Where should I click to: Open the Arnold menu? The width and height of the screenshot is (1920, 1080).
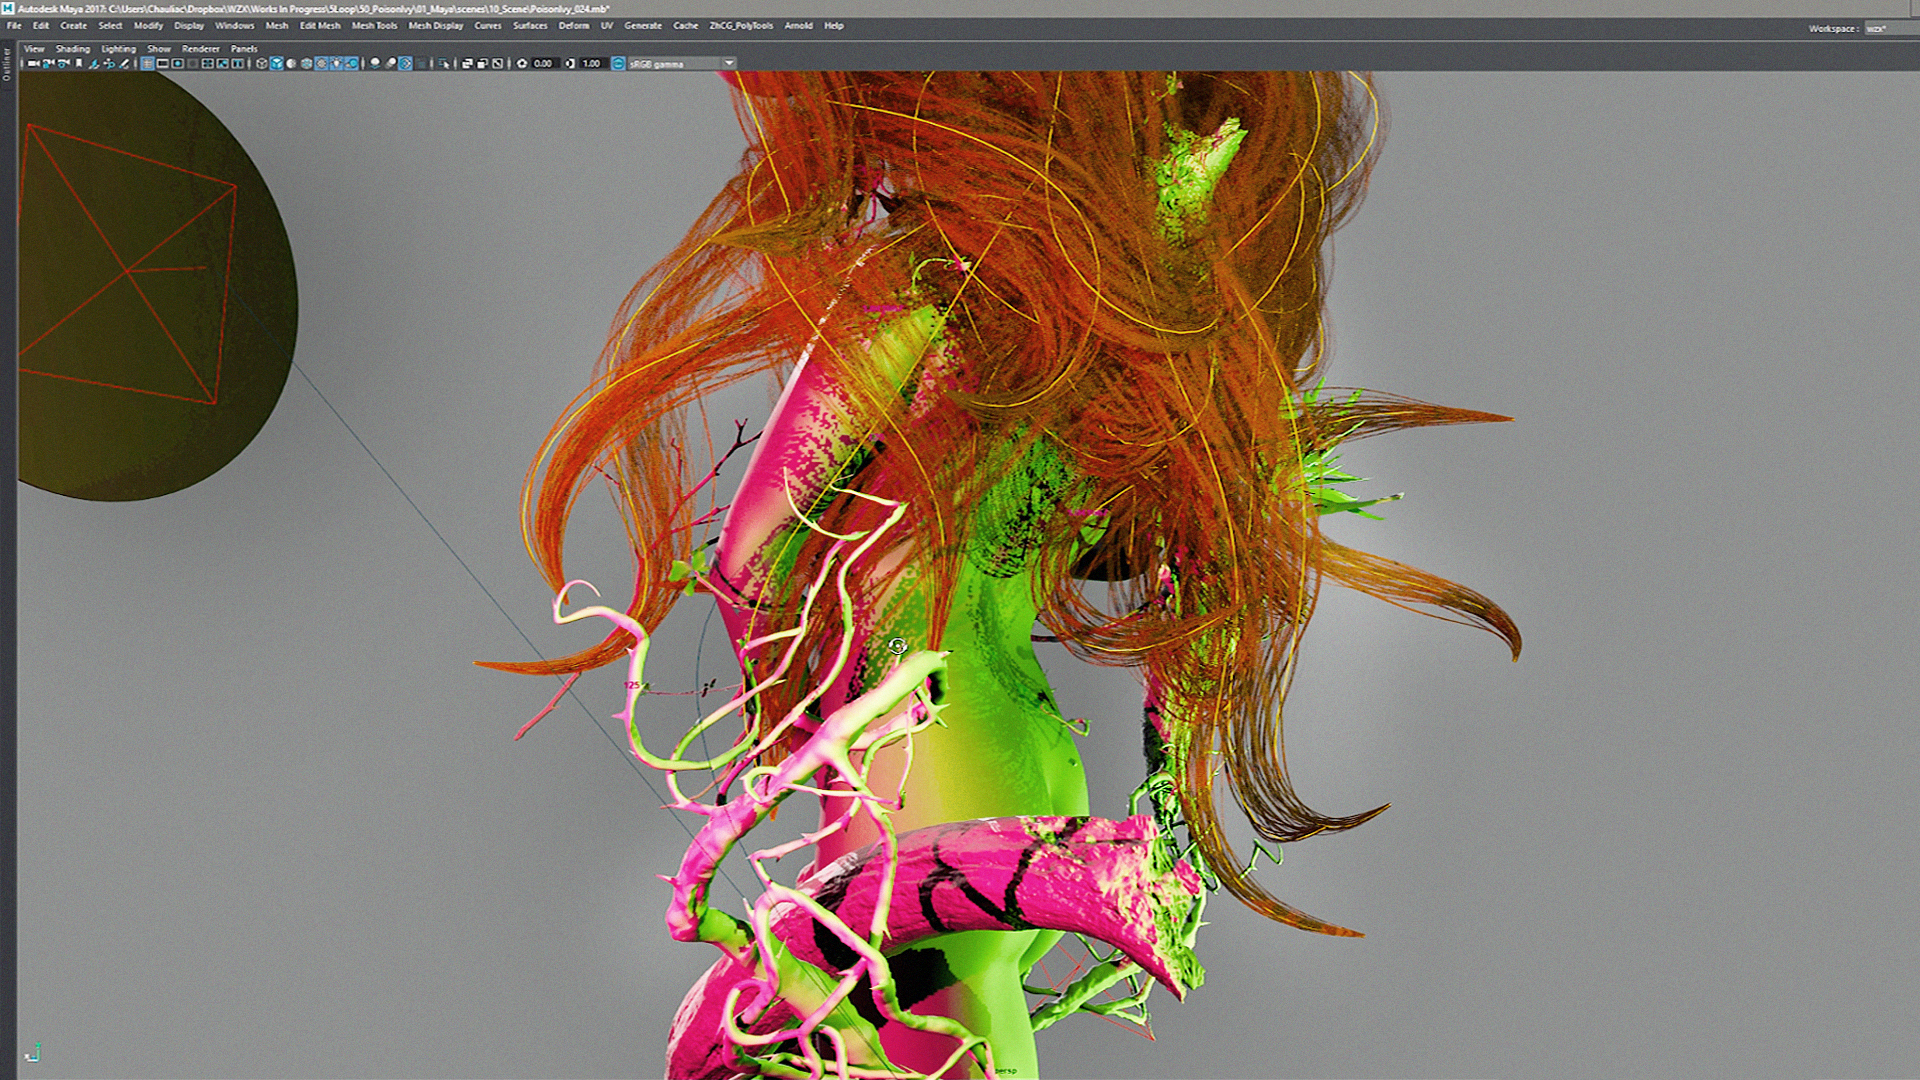click(x=799, y=26)
